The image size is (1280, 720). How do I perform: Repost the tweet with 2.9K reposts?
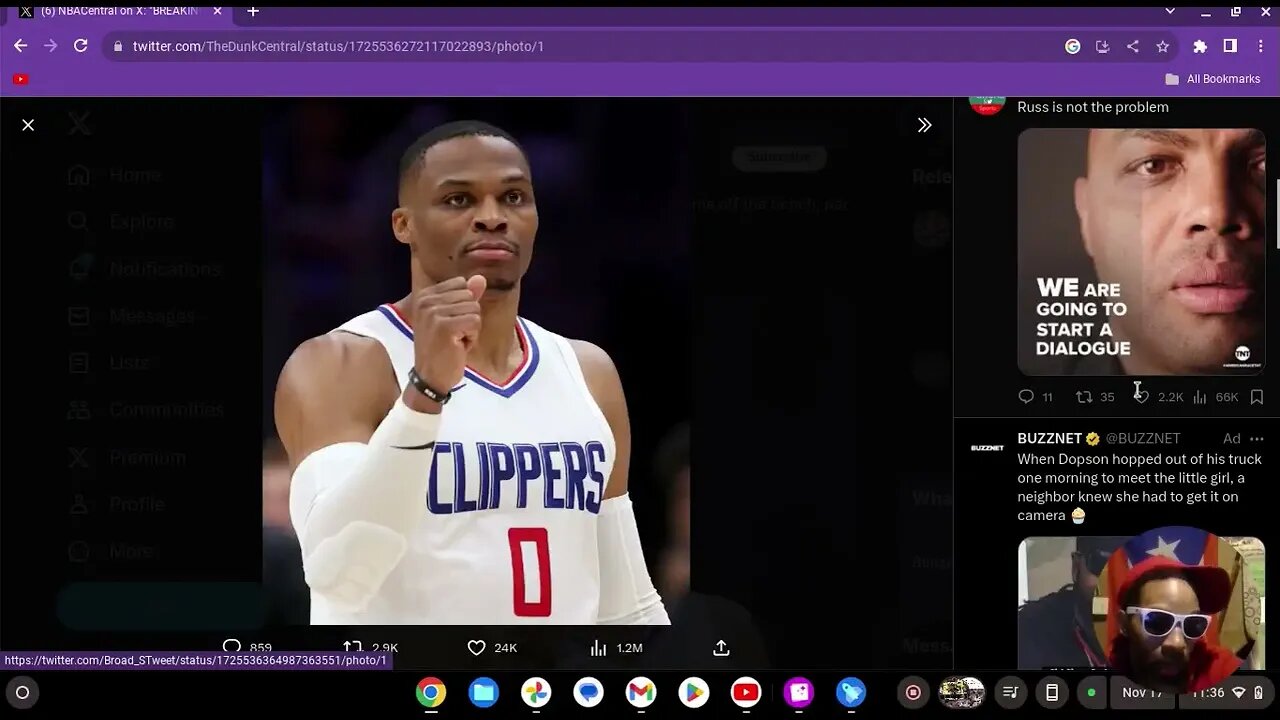click(352, 648)
